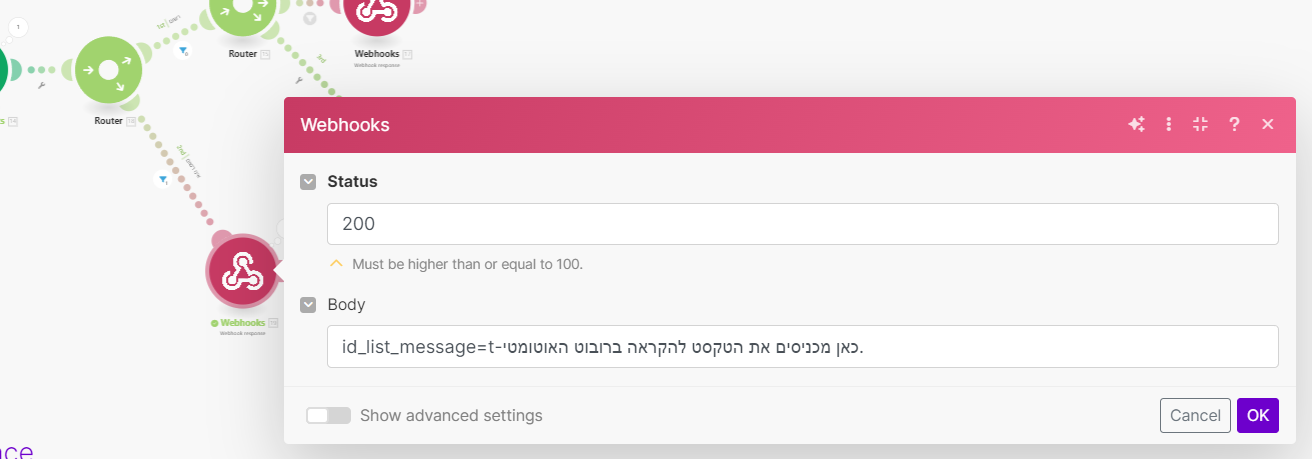Select the large Webhooks response module icon
1312x459 pixels.
[241, 272]
